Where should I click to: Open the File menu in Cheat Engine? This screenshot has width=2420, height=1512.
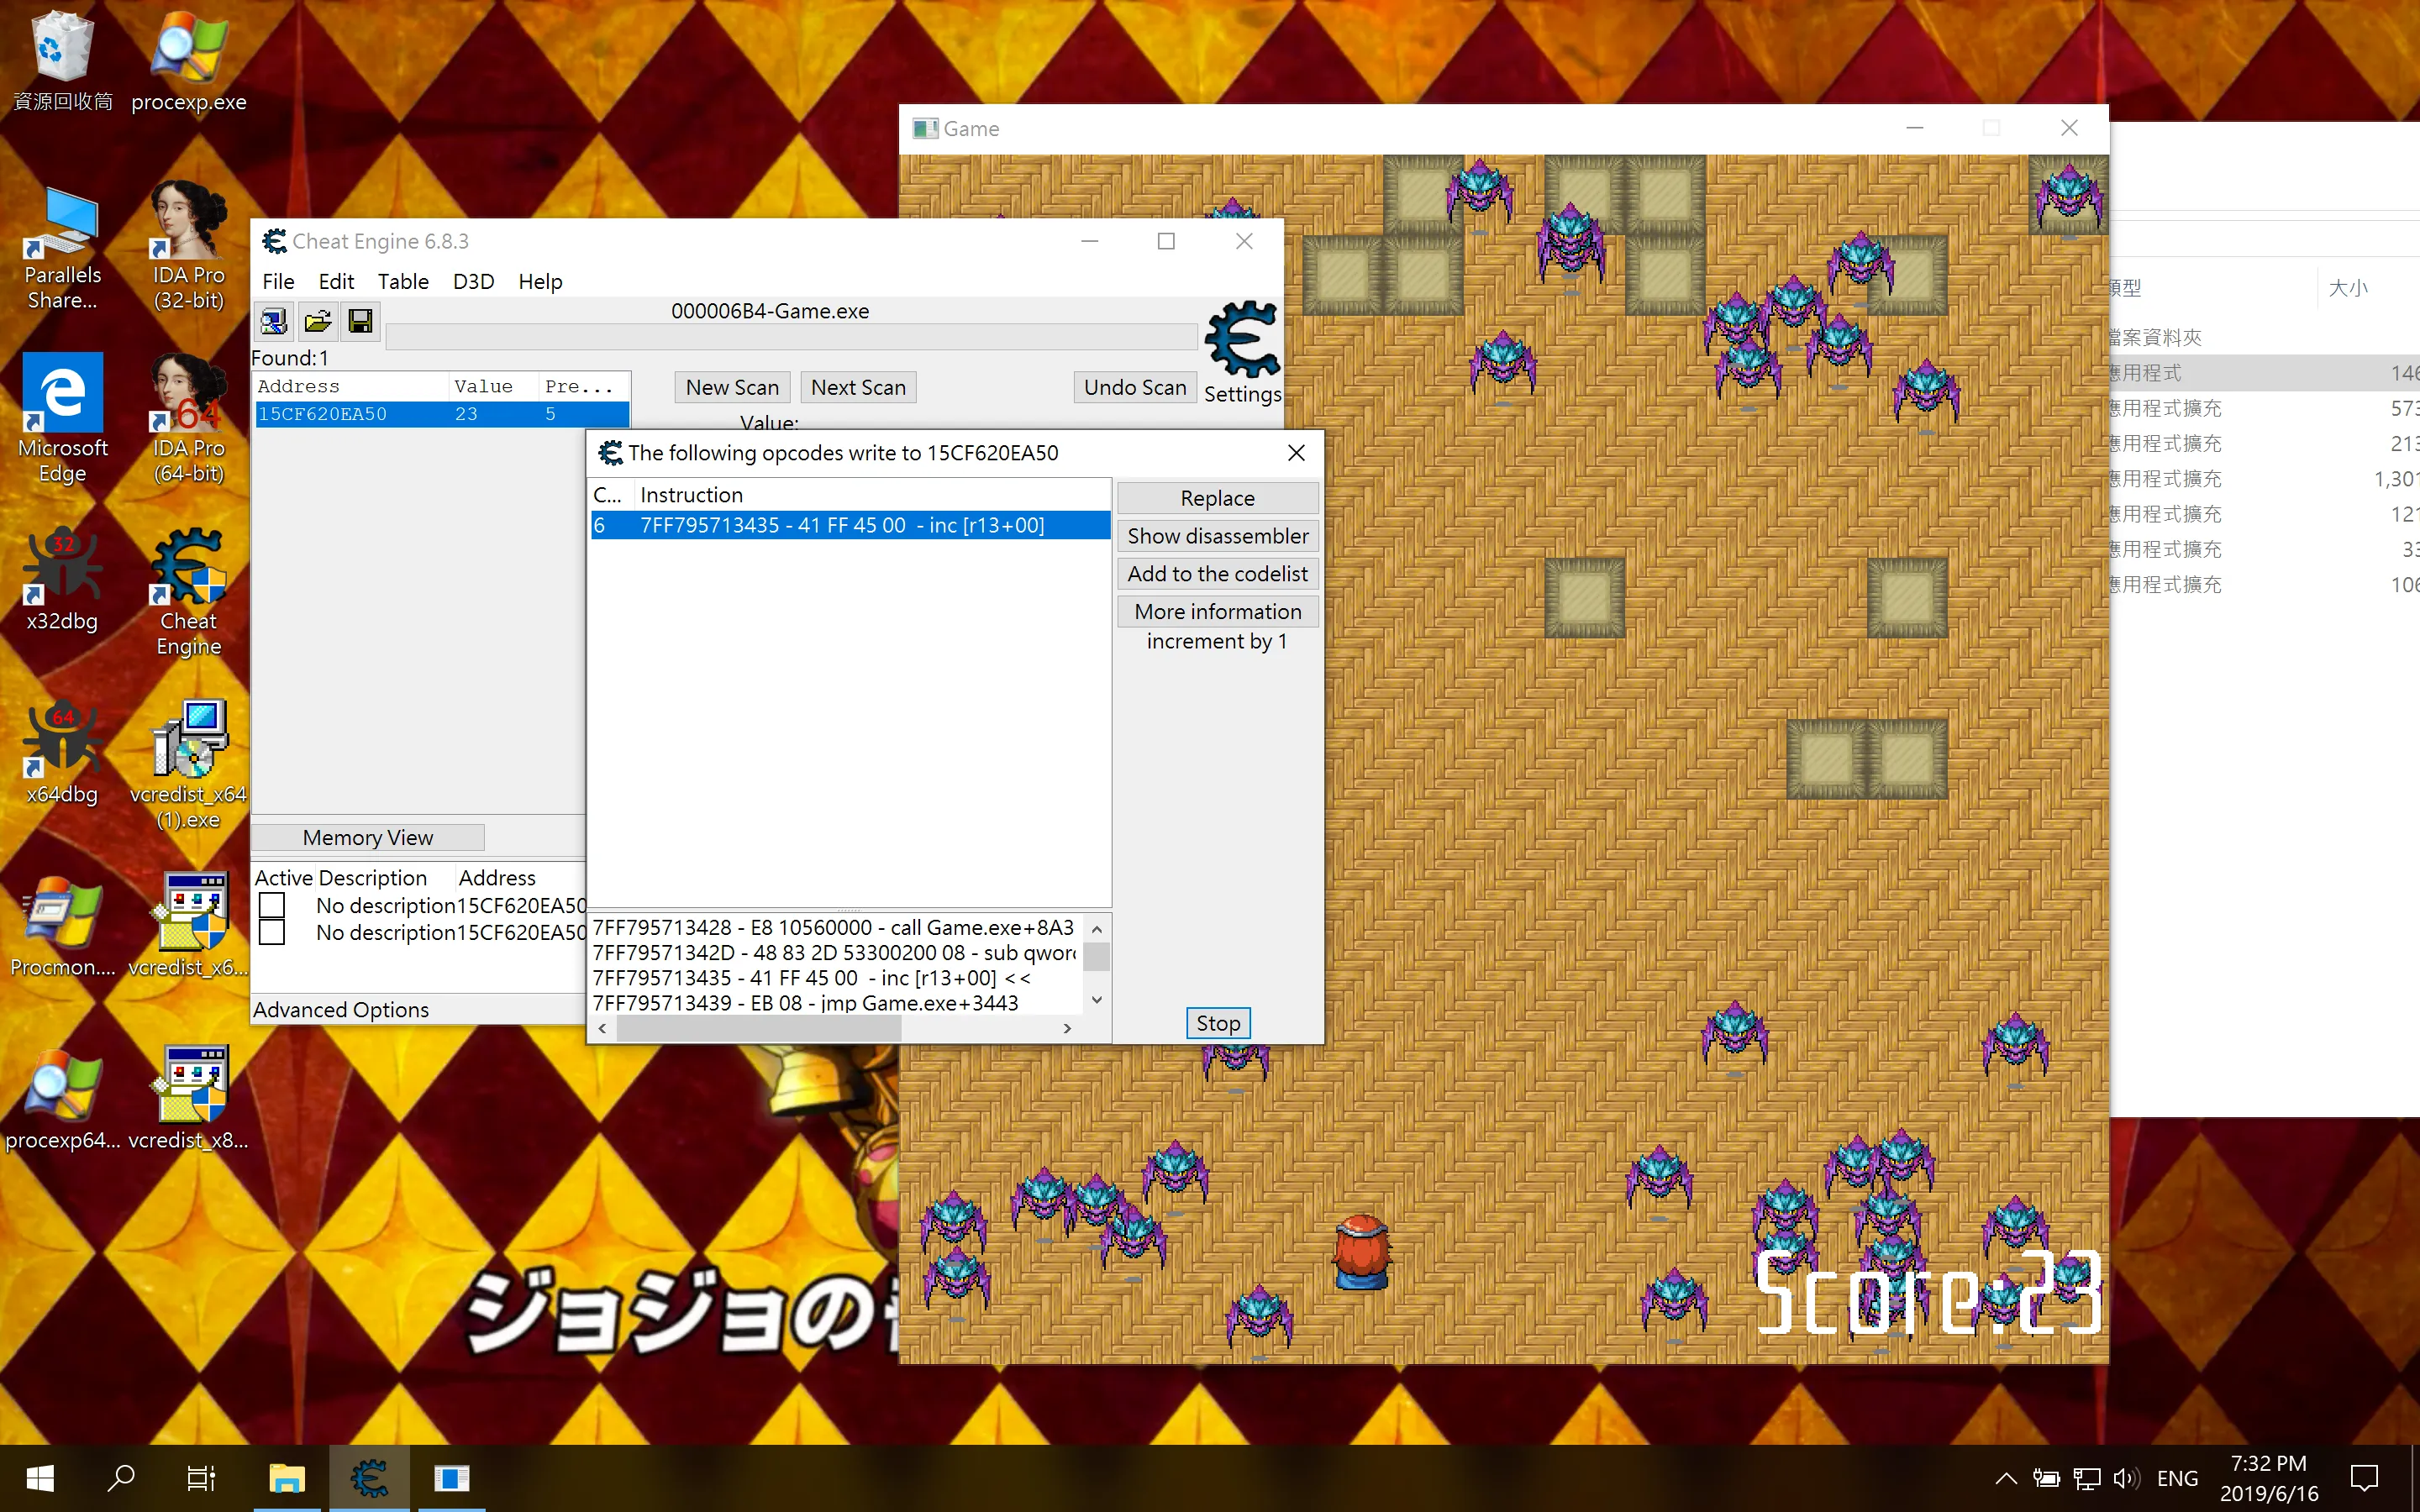pos(278,282)
